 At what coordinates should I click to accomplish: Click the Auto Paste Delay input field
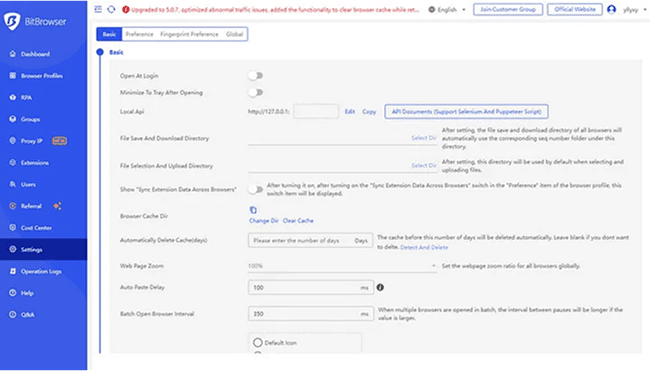[310, 287]
